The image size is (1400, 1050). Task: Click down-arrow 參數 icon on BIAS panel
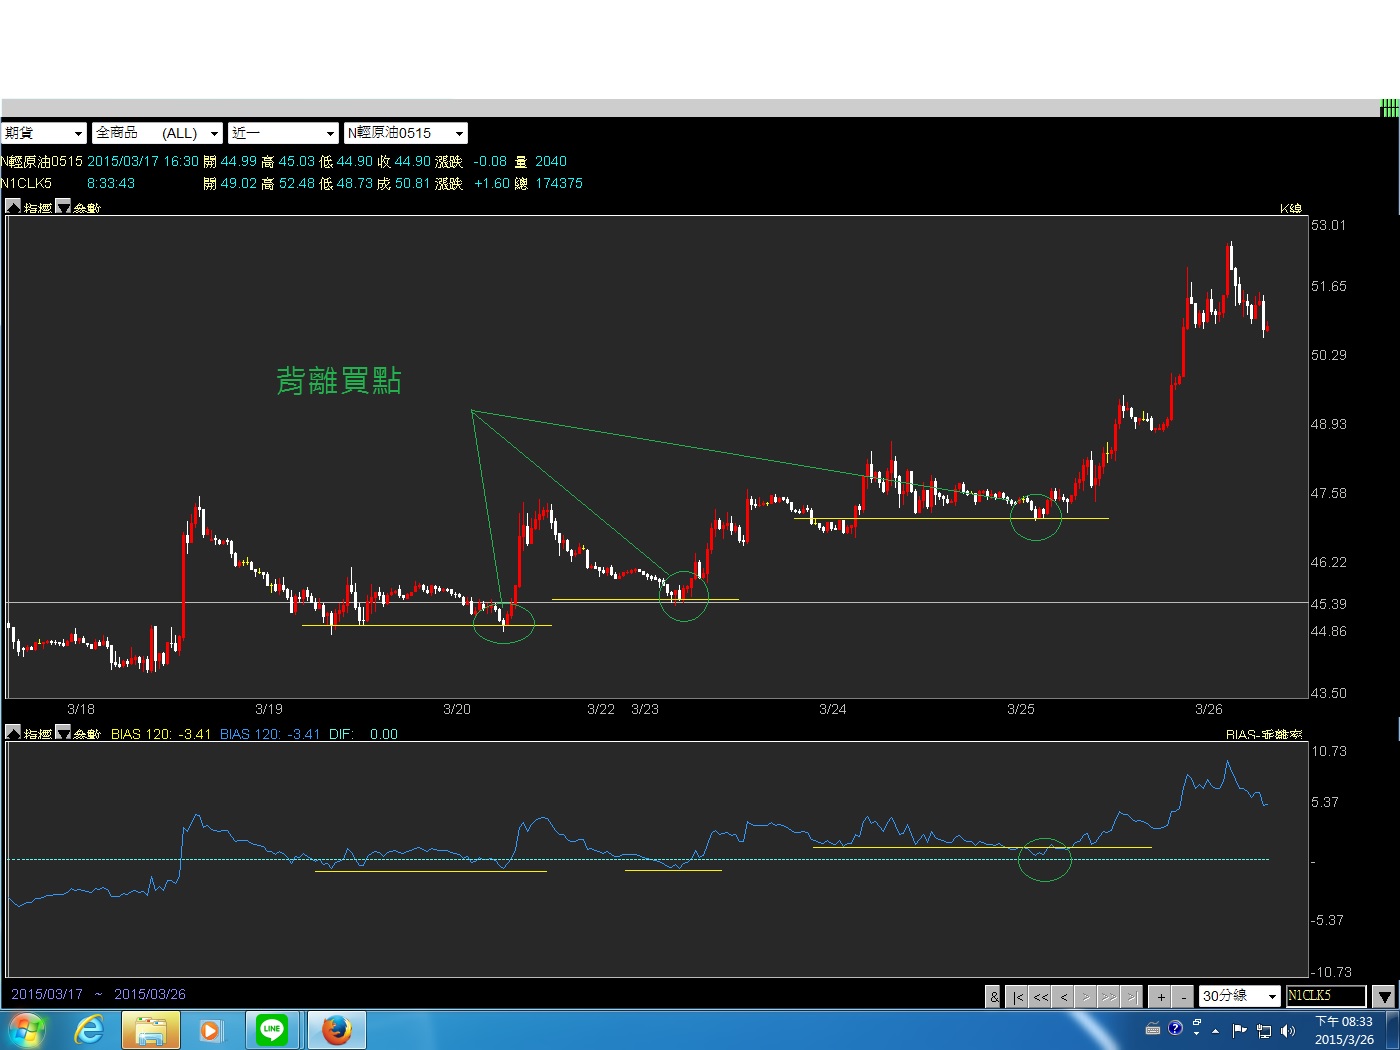tap(63, 732)
